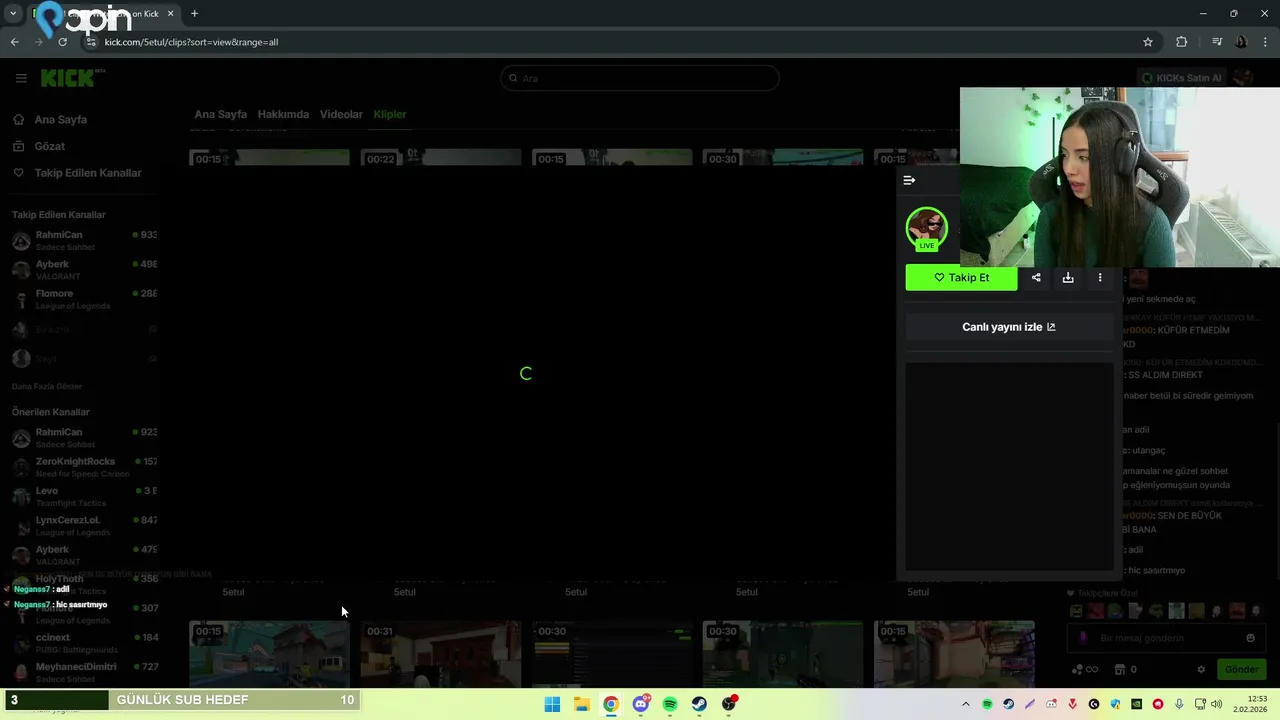Open Flomore channel in followed list
Viewport: 1280px width, 720px height.
84,299
